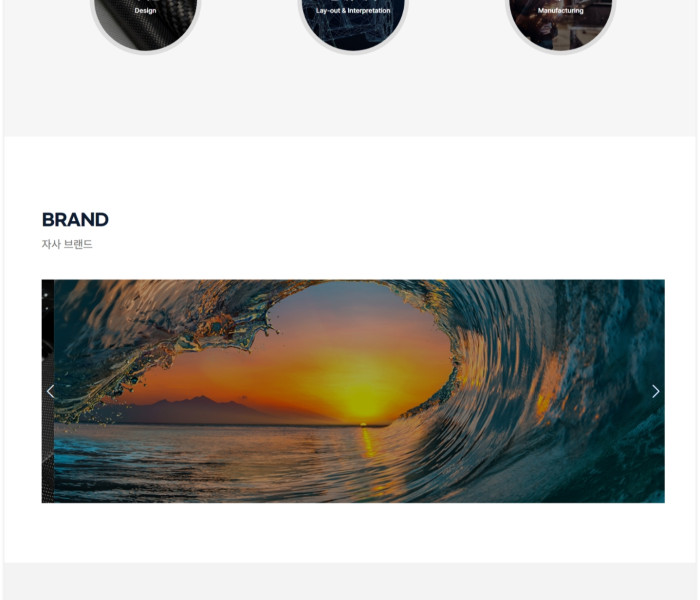This screenshot has height=600, width=700.
Task: Select the BRAND section heading
Action: pos(75,220)
